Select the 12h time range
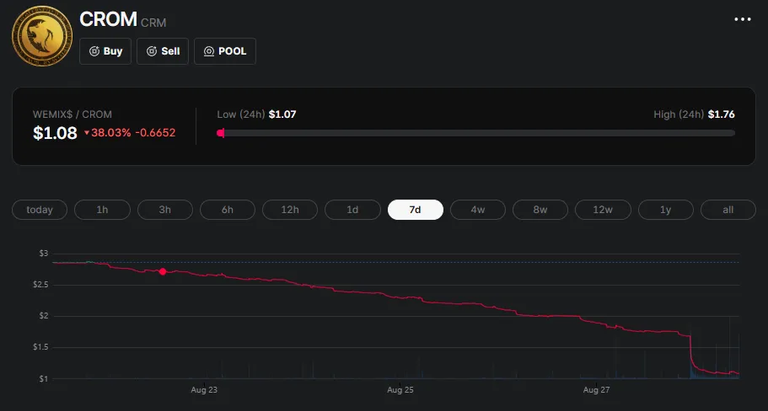 click(x=290, y=210)
